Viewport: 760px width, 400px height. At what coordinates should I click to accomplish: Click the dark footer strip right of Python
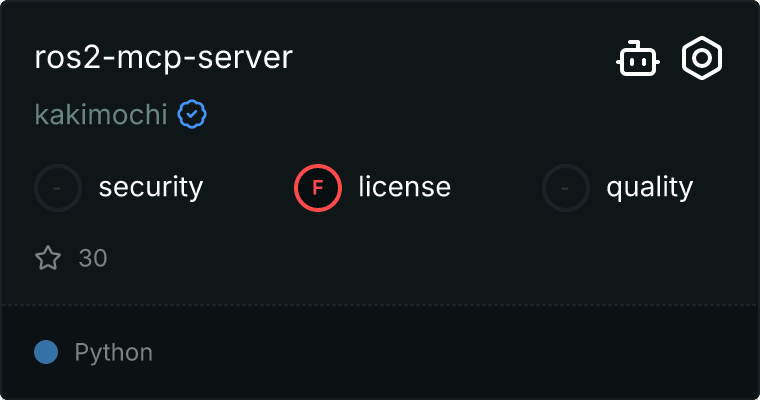(x=450, y=352)
